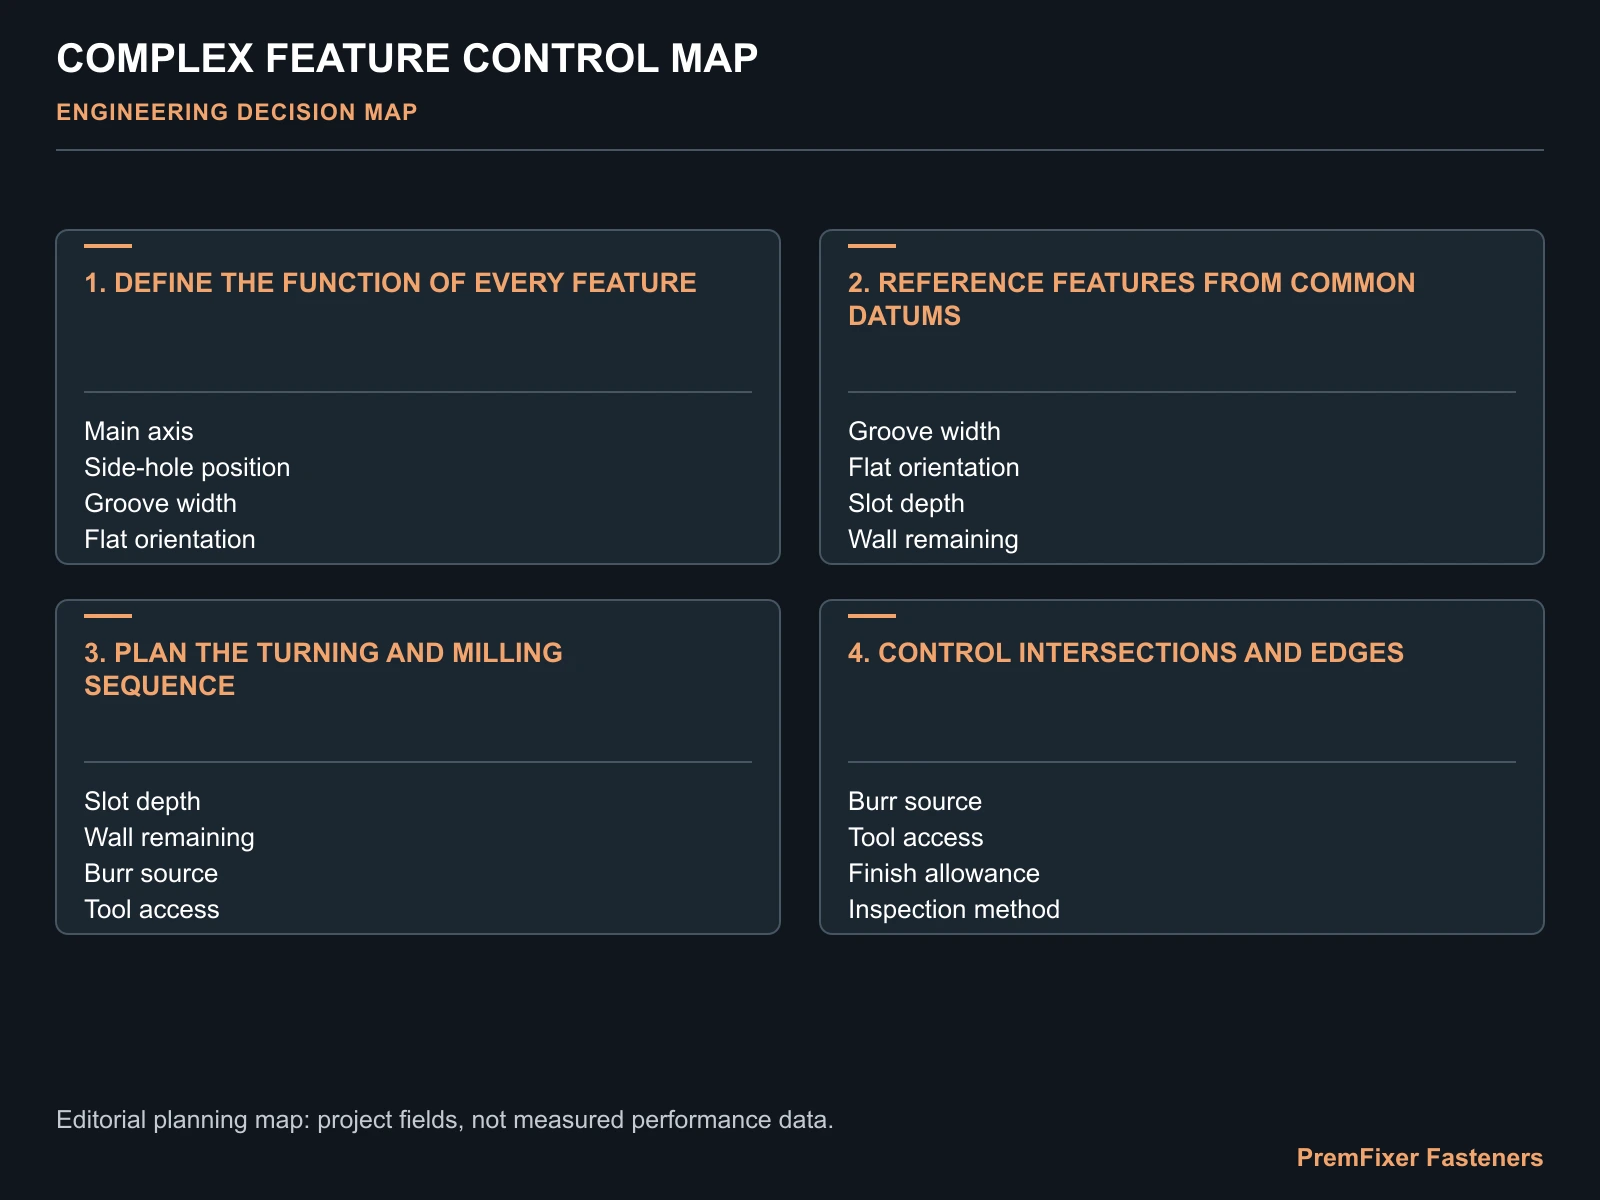Select the "Inspection method" line
The image size is (1600, 1200).
(x=954, y=909)
